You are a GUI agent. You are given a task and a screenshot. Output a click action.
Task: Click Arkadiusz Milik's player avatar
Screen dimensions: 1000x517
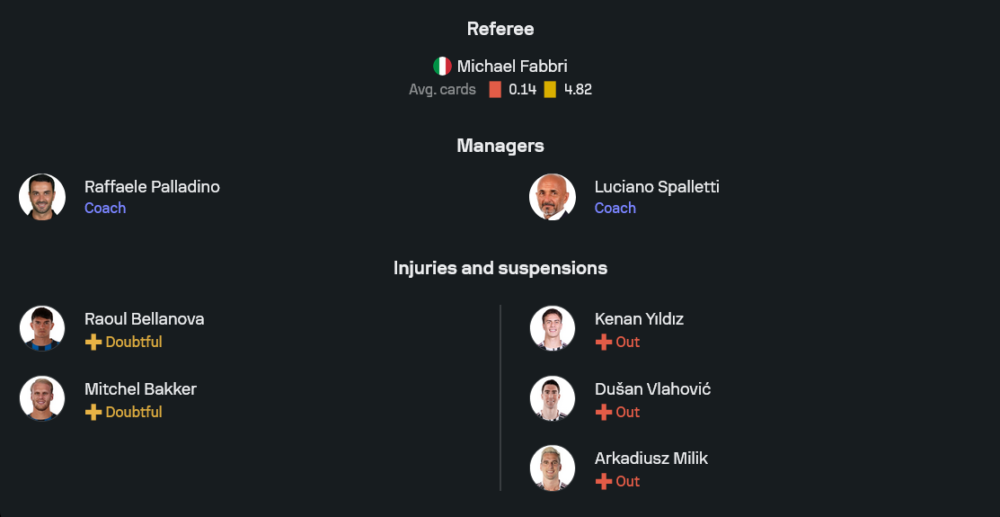(x=552, y=468)
